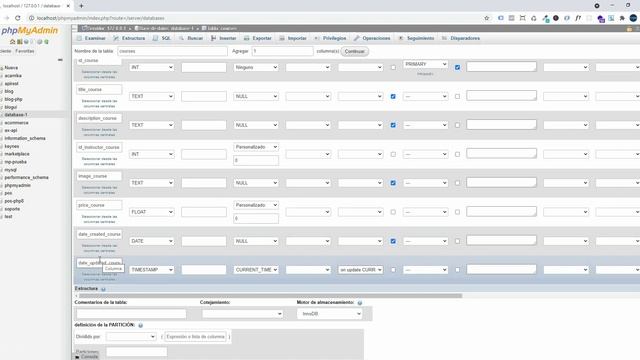Click the Continuar button
The height and width of the screenshot is (360, 640).
pyautogui.click(x=354, y=51)
